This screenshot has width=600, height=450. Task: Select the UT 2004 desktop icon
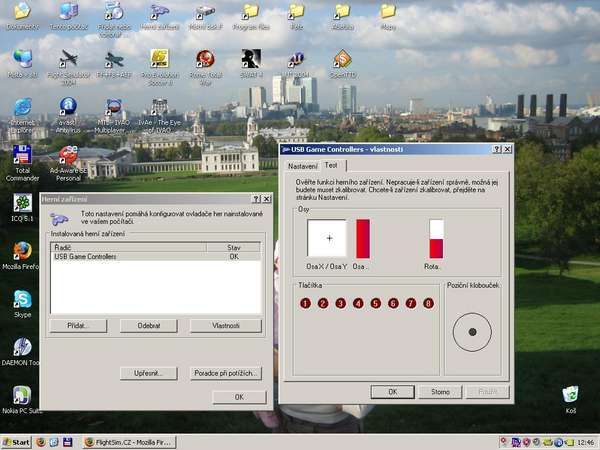[x=297, y=64]
